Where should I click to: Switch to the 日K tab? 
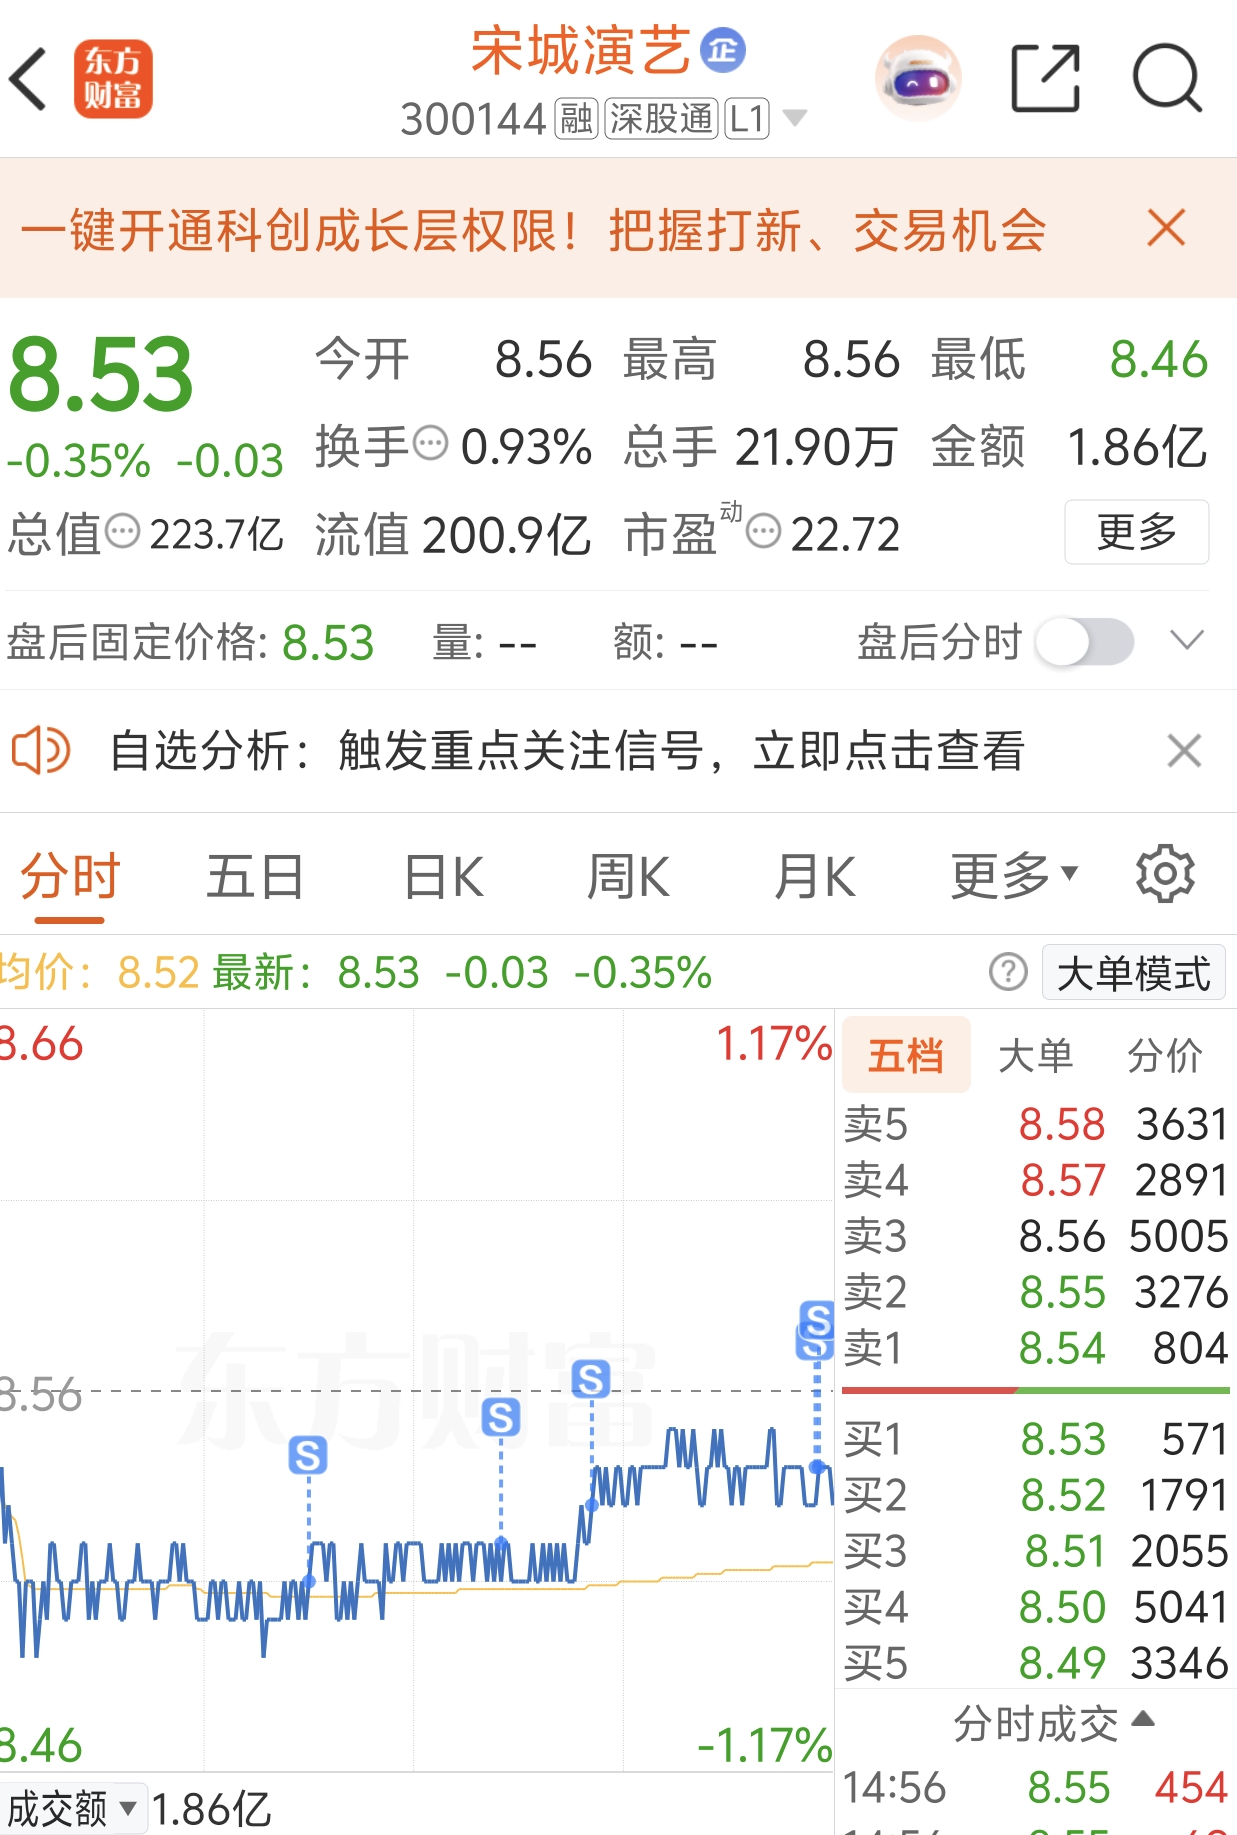[444, 877]
